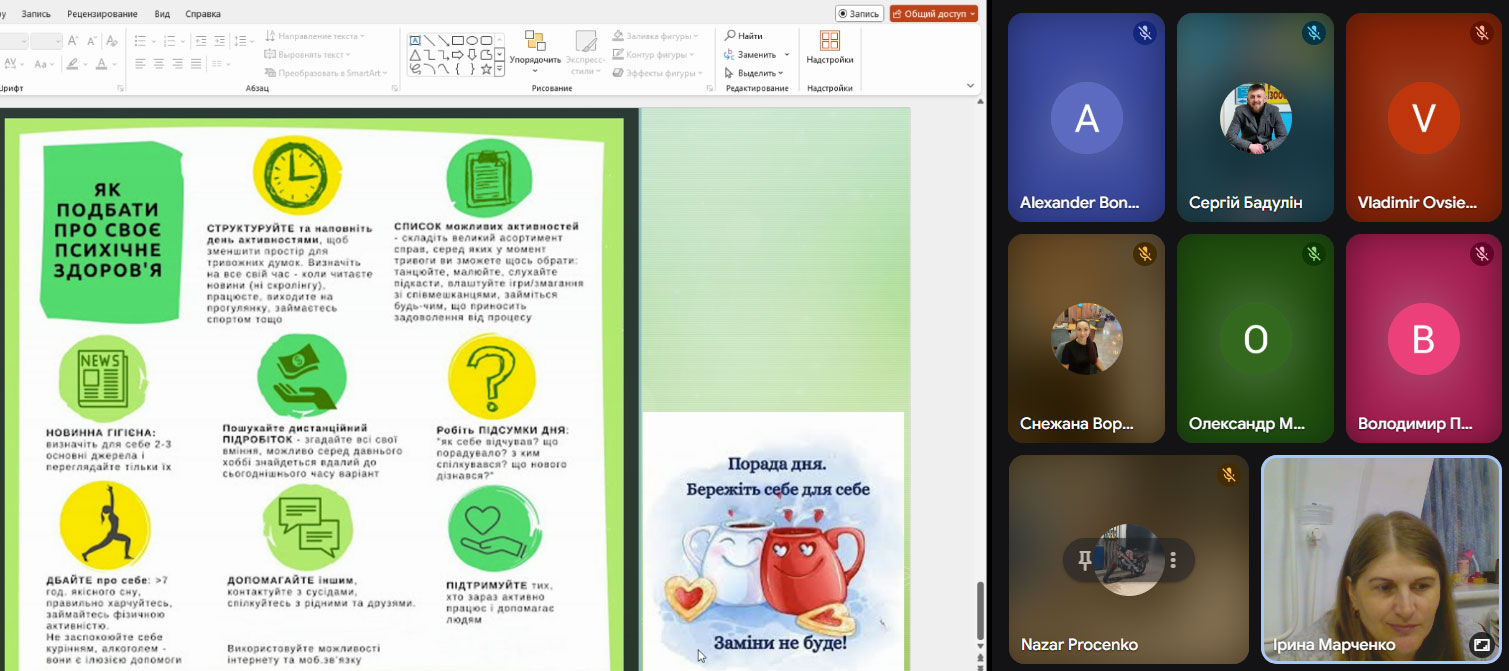Switch to the Вид tab

click(162, 14)
